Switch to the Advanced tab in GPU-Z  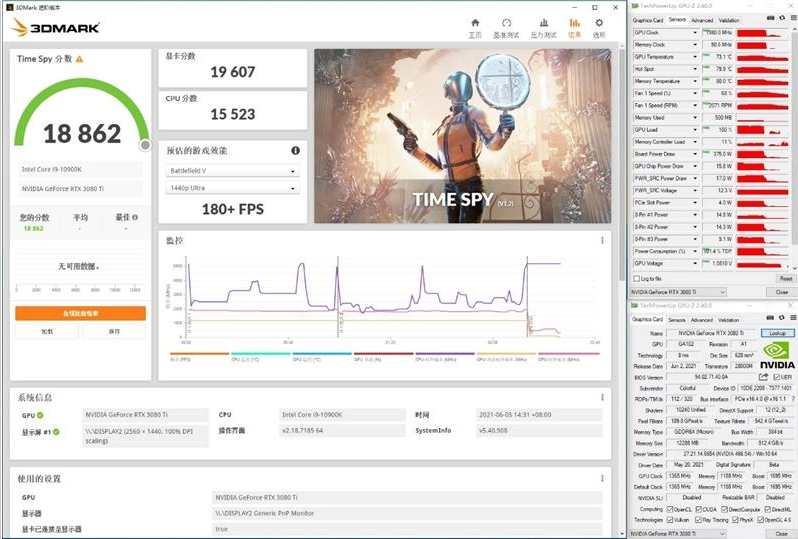tap(701, 20)
